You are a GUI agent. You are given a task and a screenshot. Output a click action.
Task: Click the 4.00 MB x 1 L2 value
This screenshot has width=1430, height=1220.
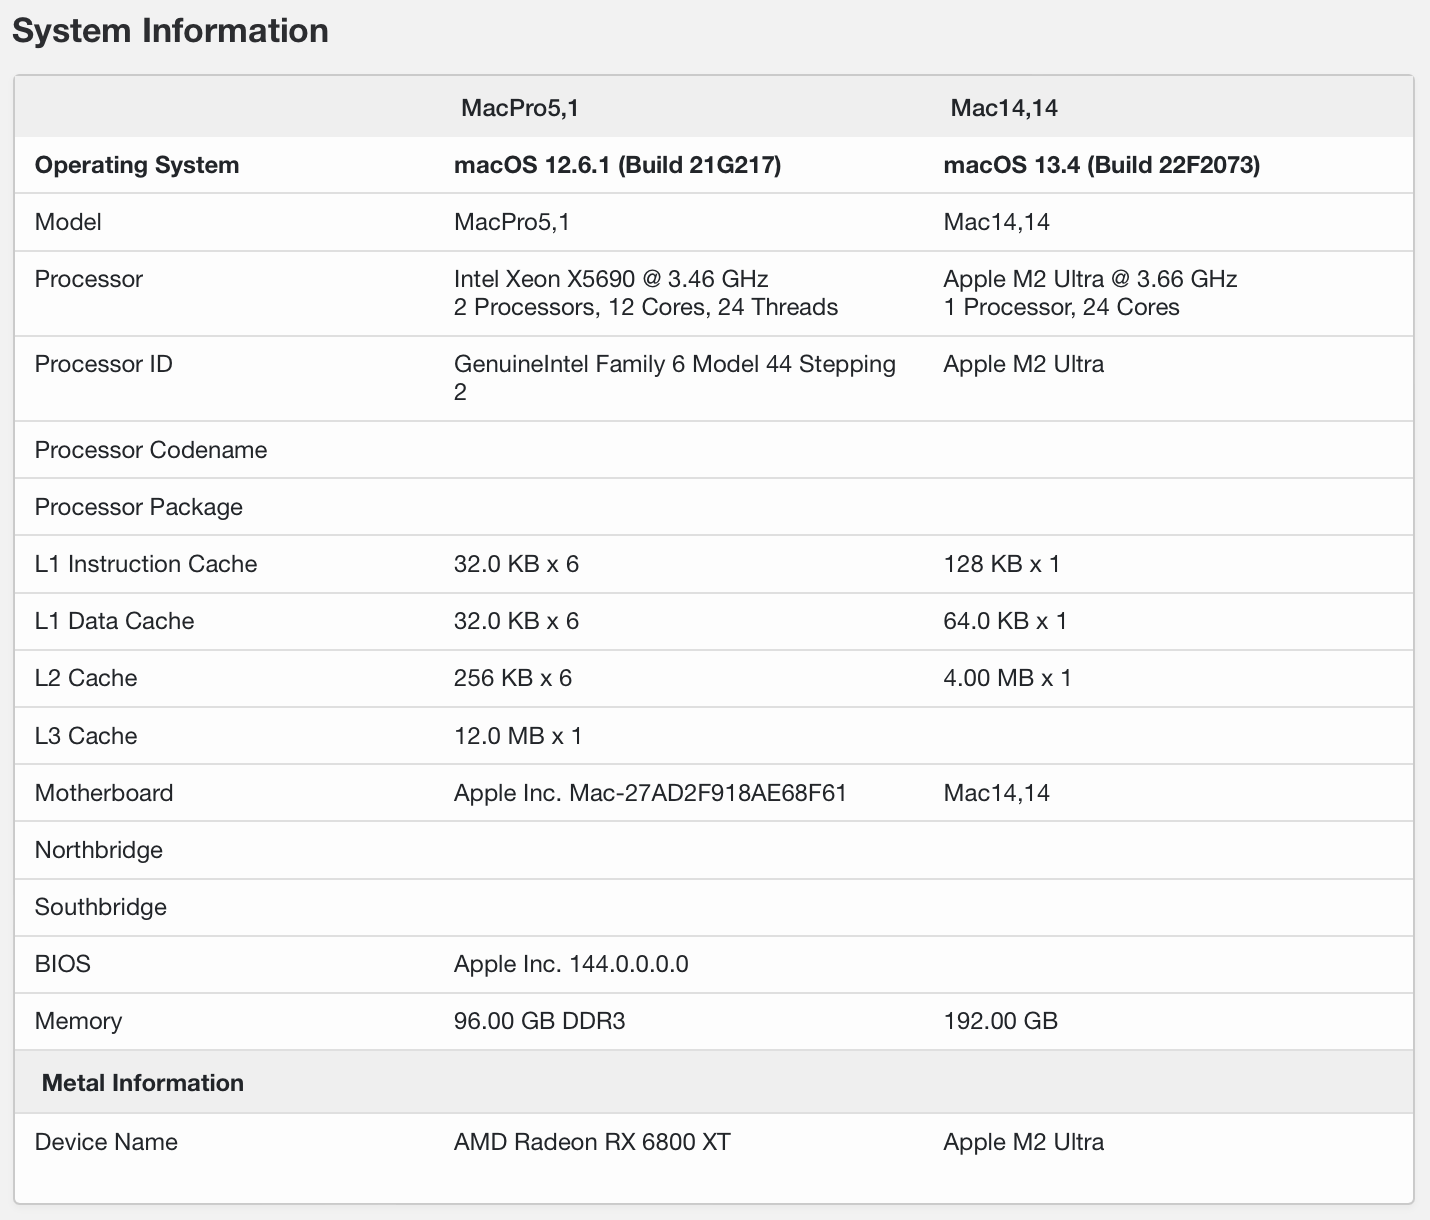[x=1007, y=678]
